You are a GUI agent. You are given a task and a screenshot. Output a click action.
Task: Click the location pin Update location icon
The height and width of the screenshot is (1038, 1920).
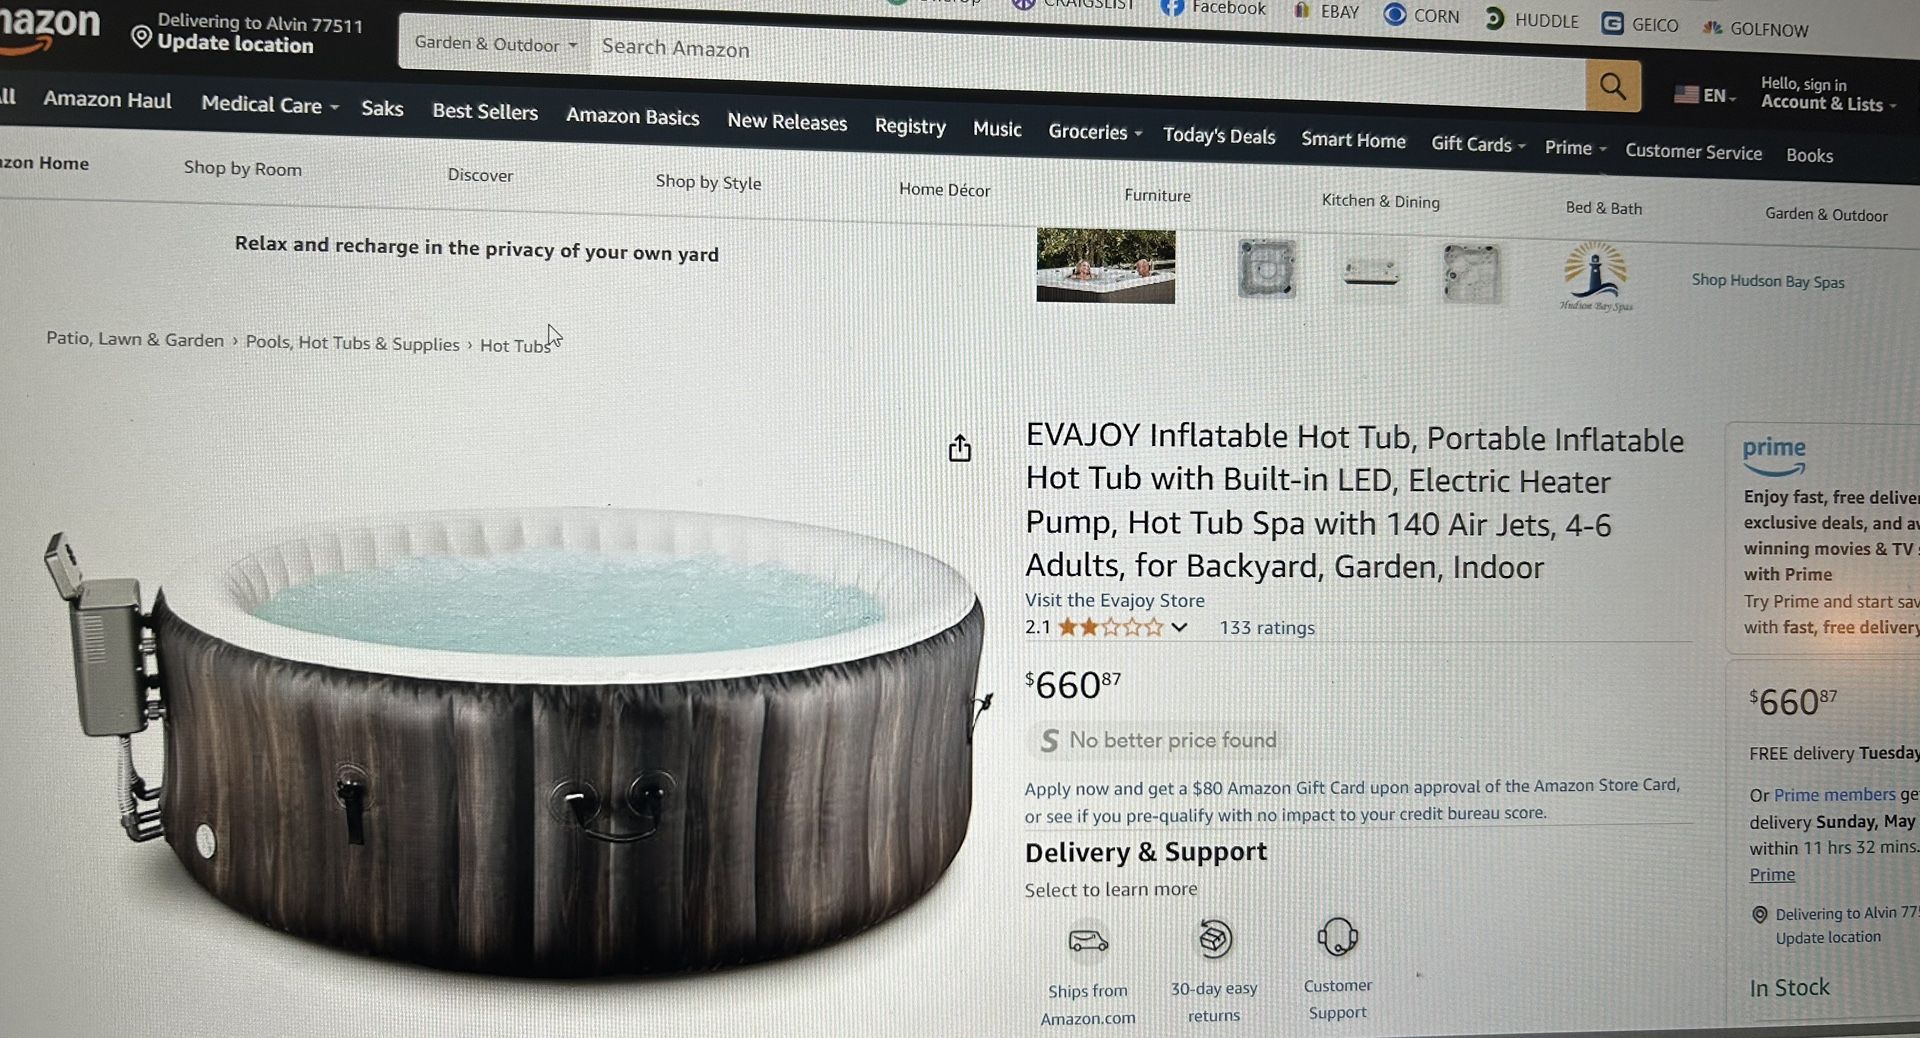pyautogui.click(x=142, y=37)
